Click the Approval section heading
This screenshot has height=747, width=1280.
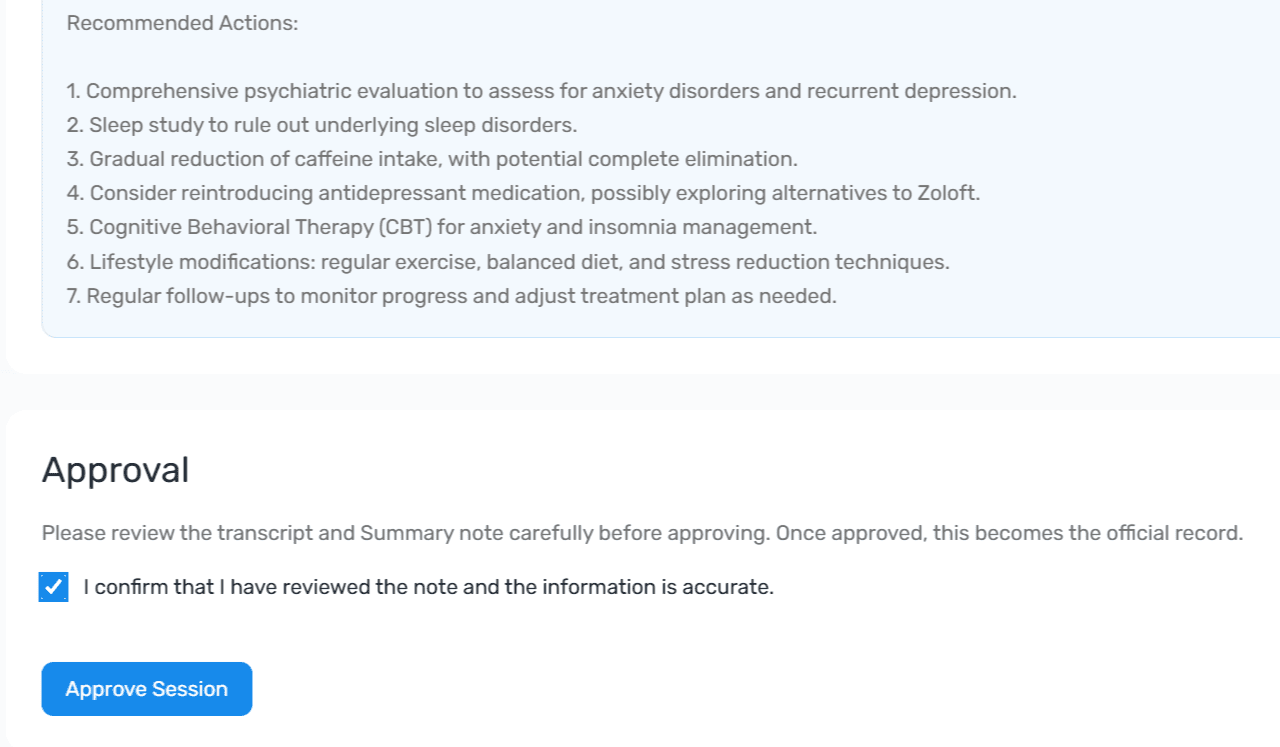(115, 470)
